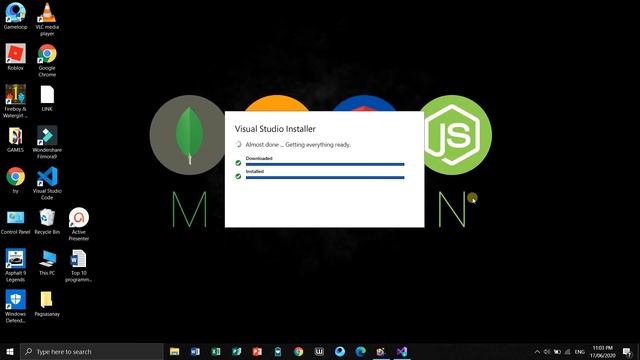The image size is (640, 360).
Task: Select Asphalt 9 Legends desktop icon
Action: 16,265
